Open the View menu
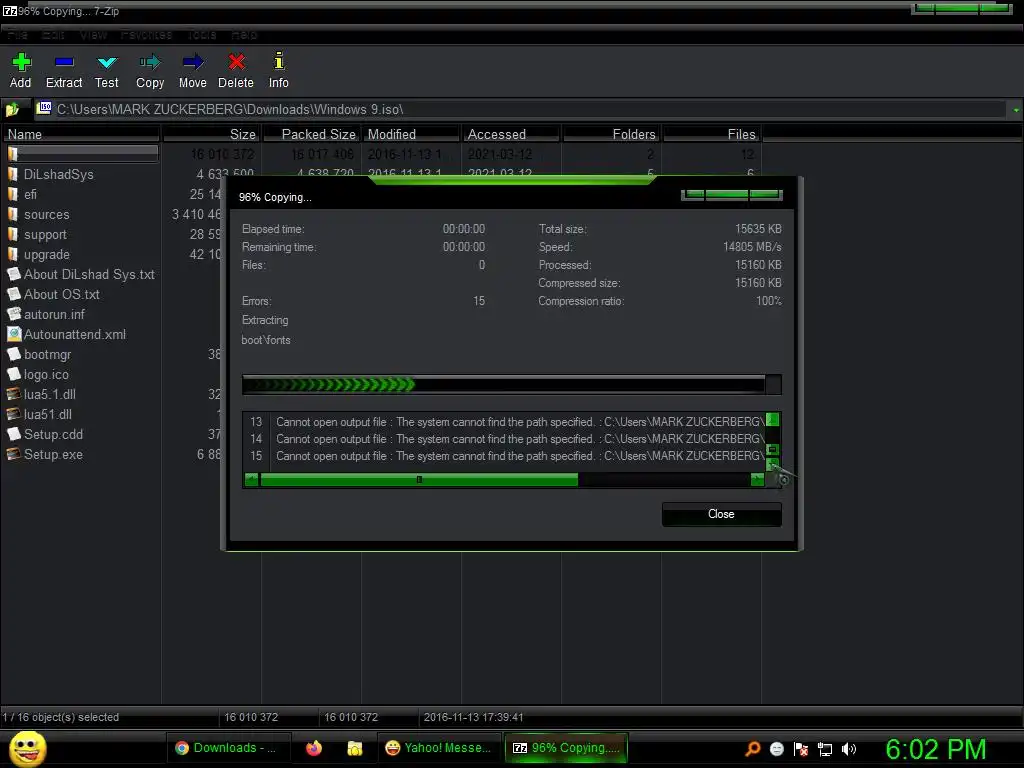 pos(93,35)
